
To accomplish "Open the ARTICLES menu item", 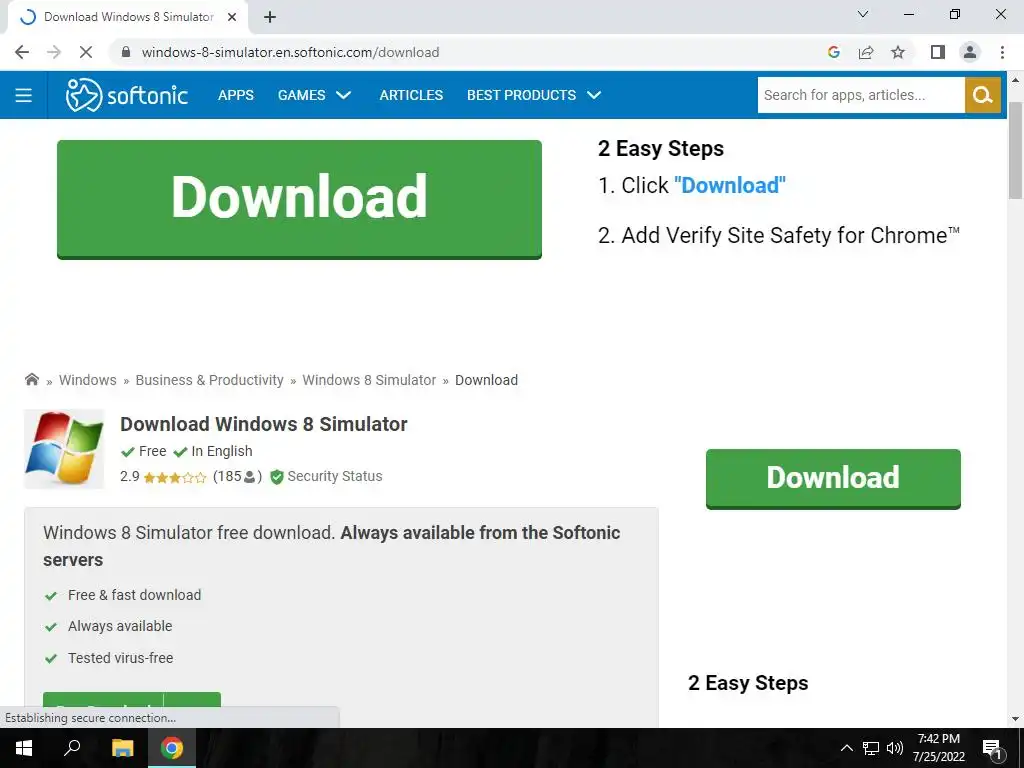I will pos(411,95).
